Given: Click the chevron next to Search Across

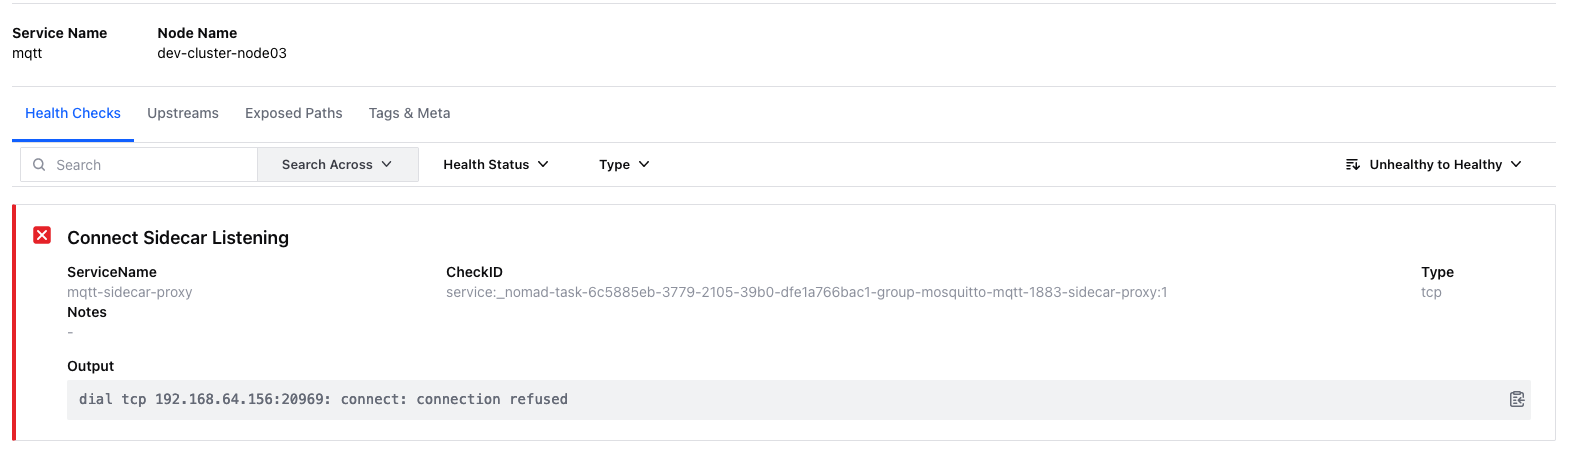Looking at the screenshot, I should pyautogui.click(x=387, y=165).
